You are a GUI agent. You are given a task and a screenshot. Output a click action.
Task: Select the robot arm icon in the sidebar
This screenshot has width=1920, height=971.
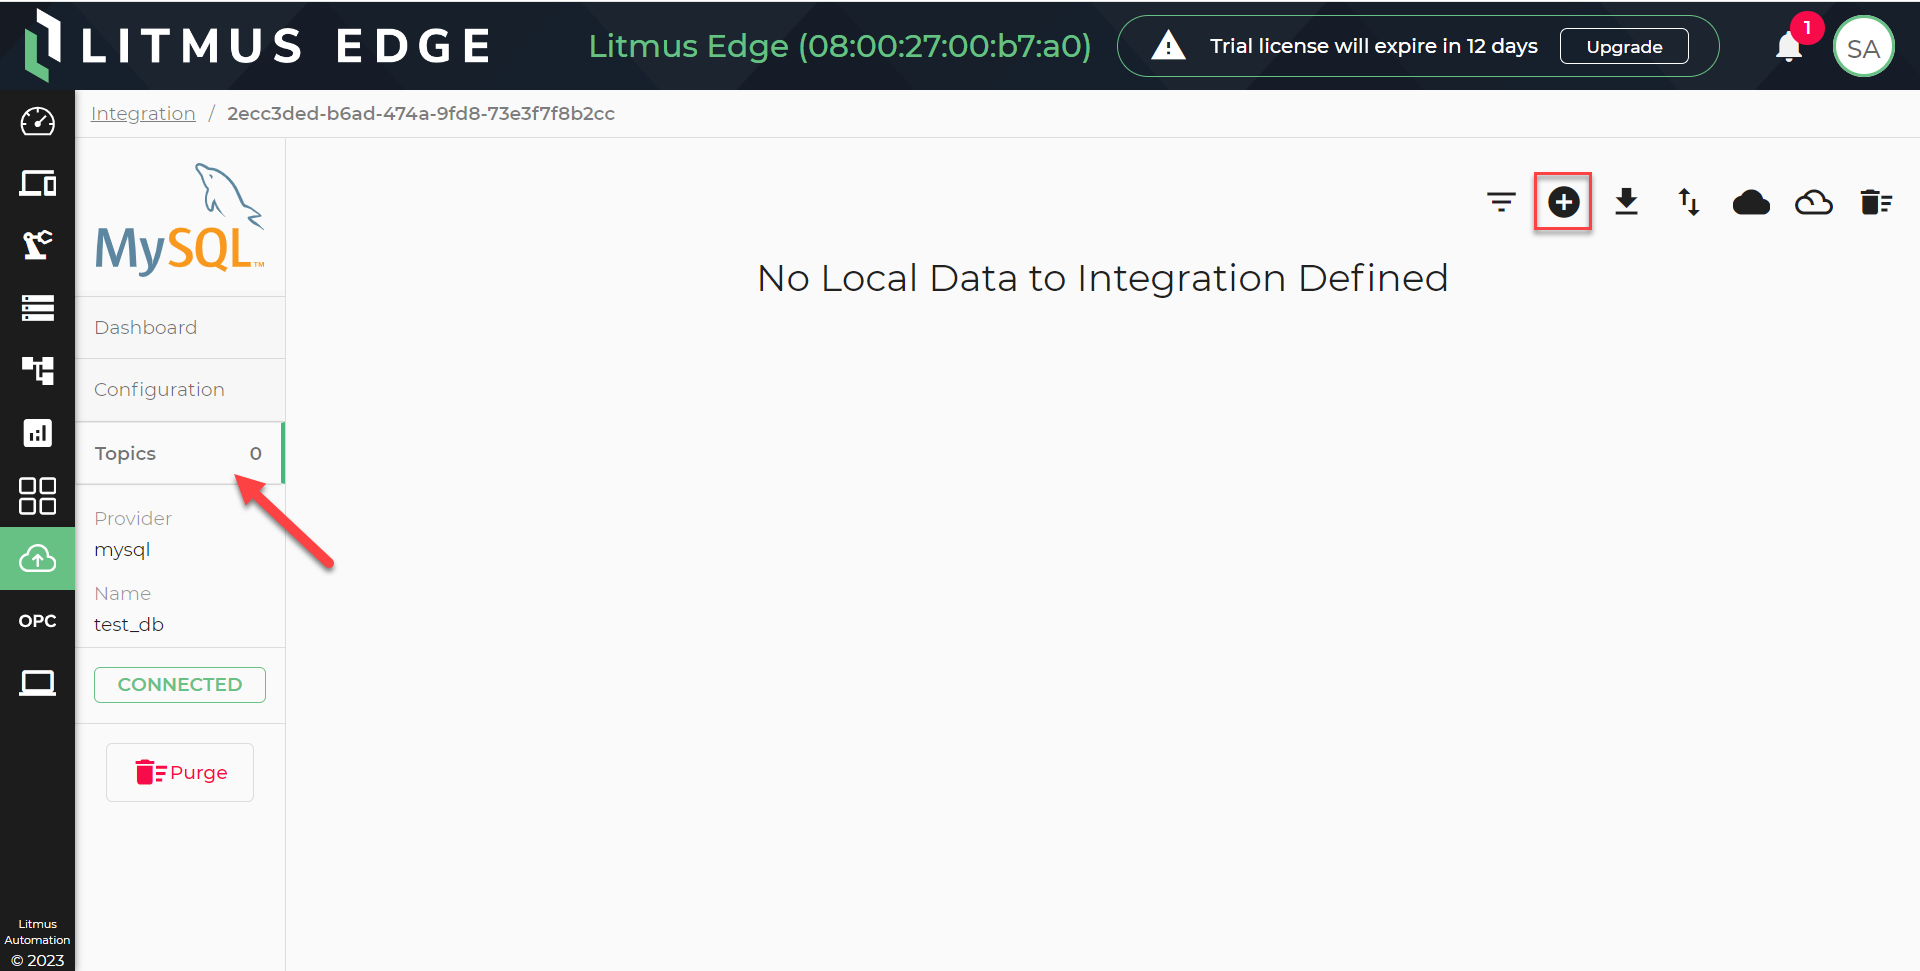click(37, 245)
